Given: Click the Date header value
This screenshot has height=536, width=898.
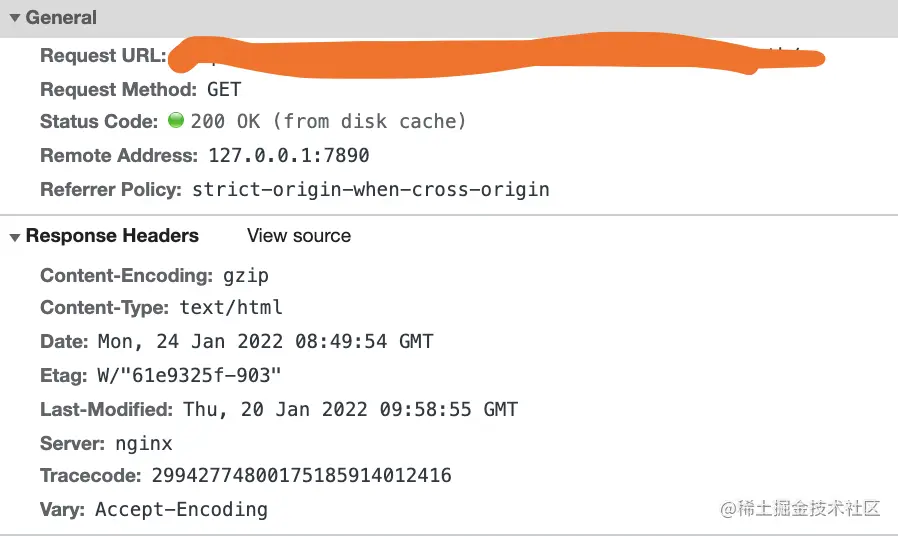Looking at the screenshot, I should [265, 341].
